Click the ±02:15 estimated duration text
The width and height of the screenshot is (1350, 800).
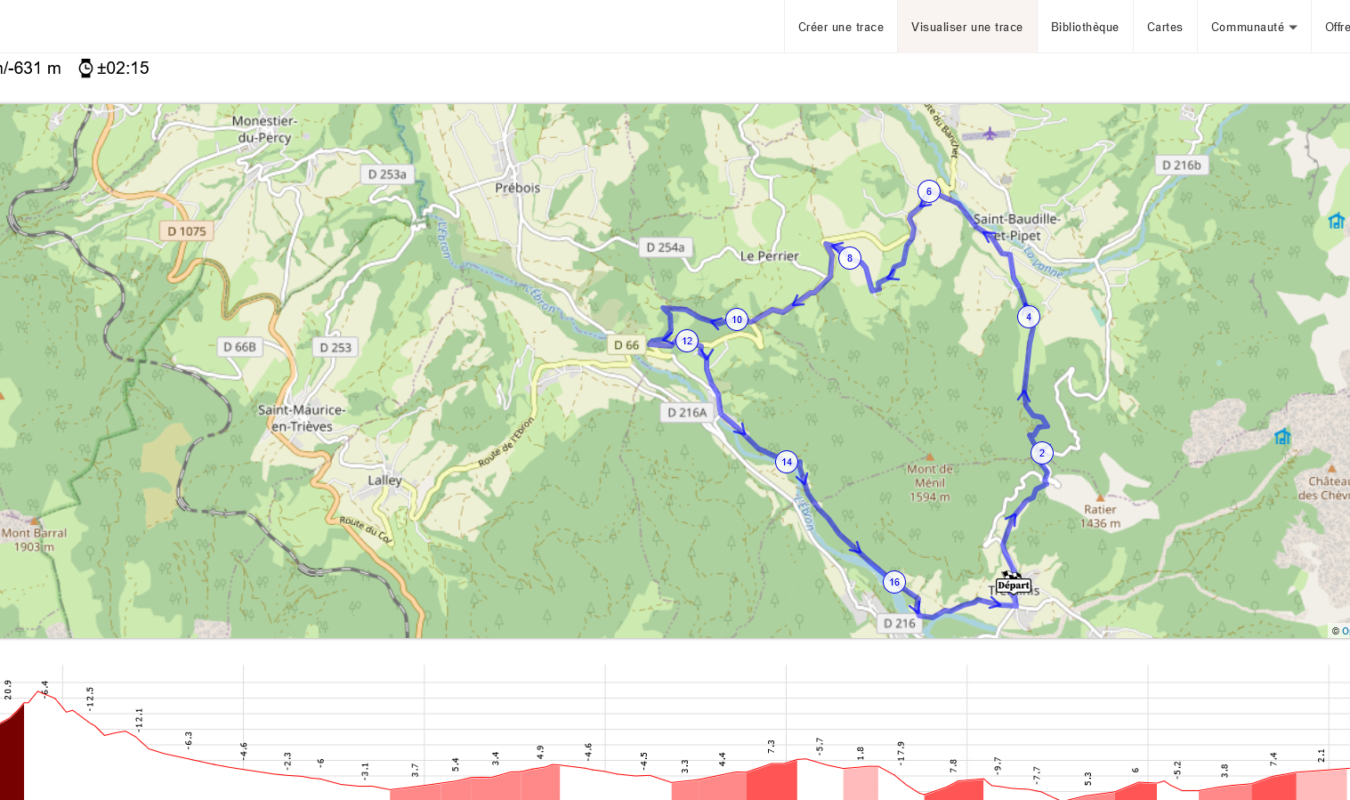(122, 68)
